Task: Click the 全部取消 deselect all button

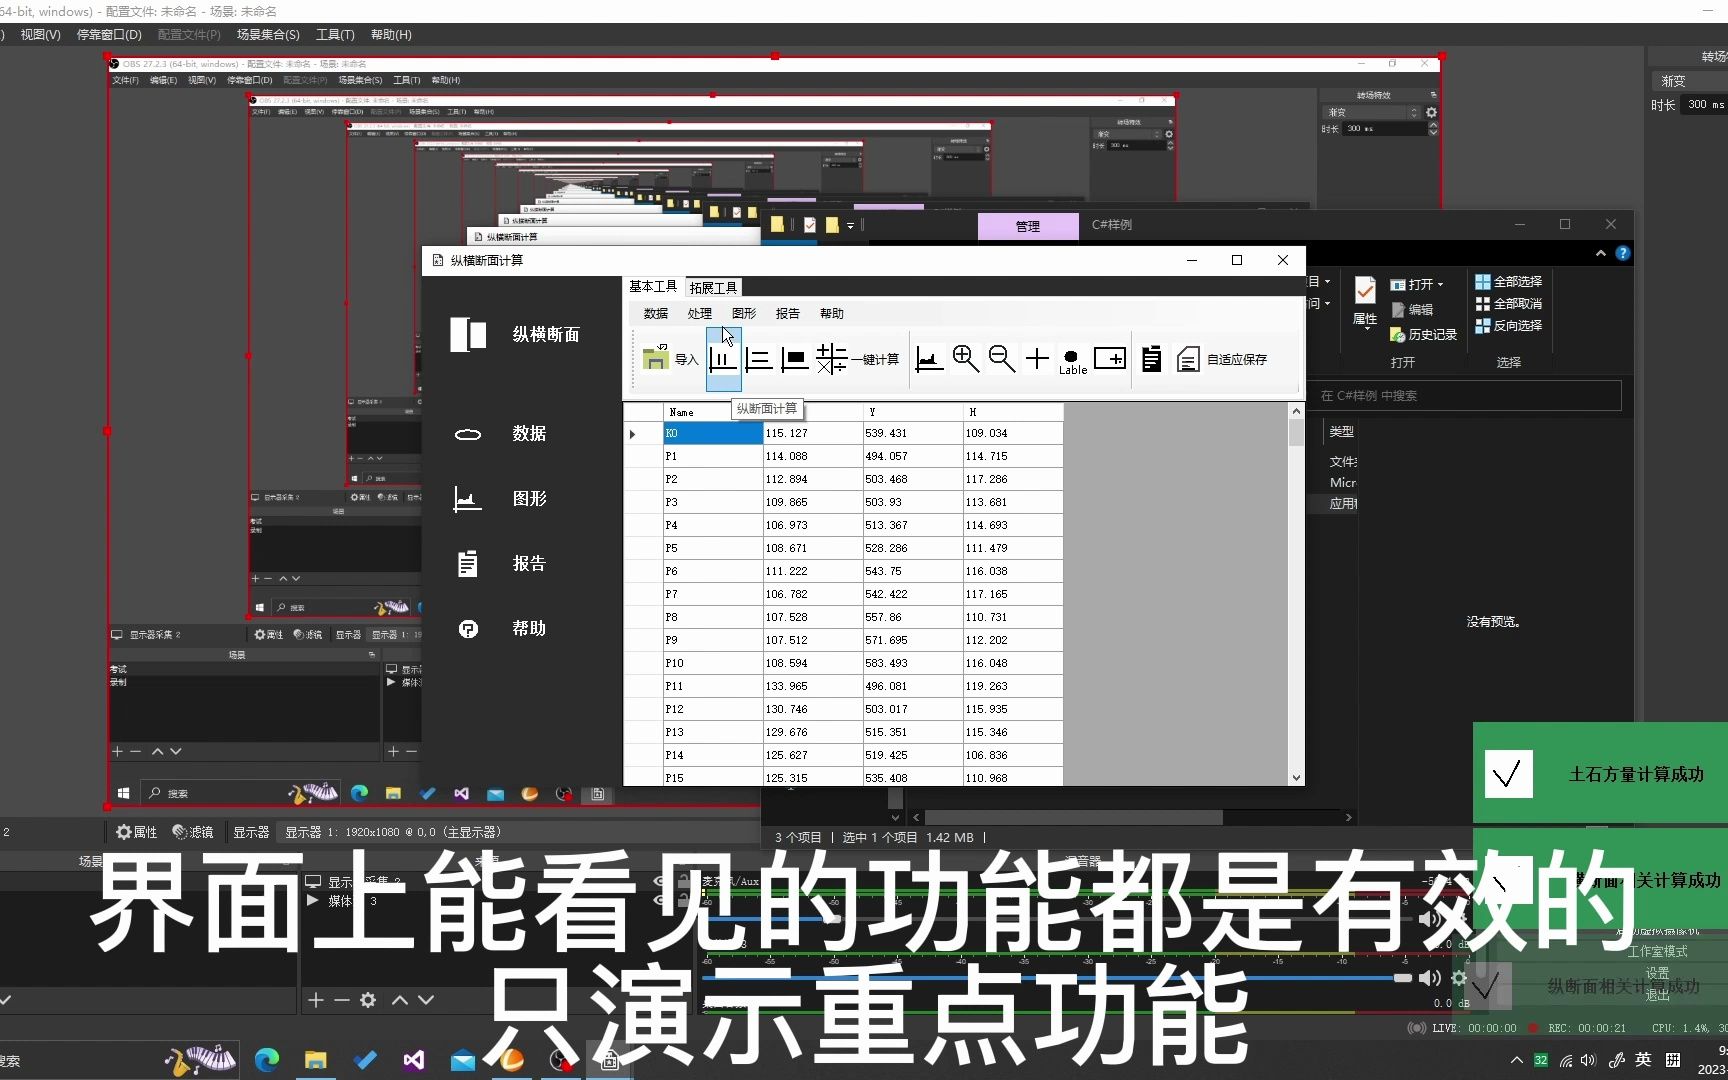Action: (x=1516, y=304)
